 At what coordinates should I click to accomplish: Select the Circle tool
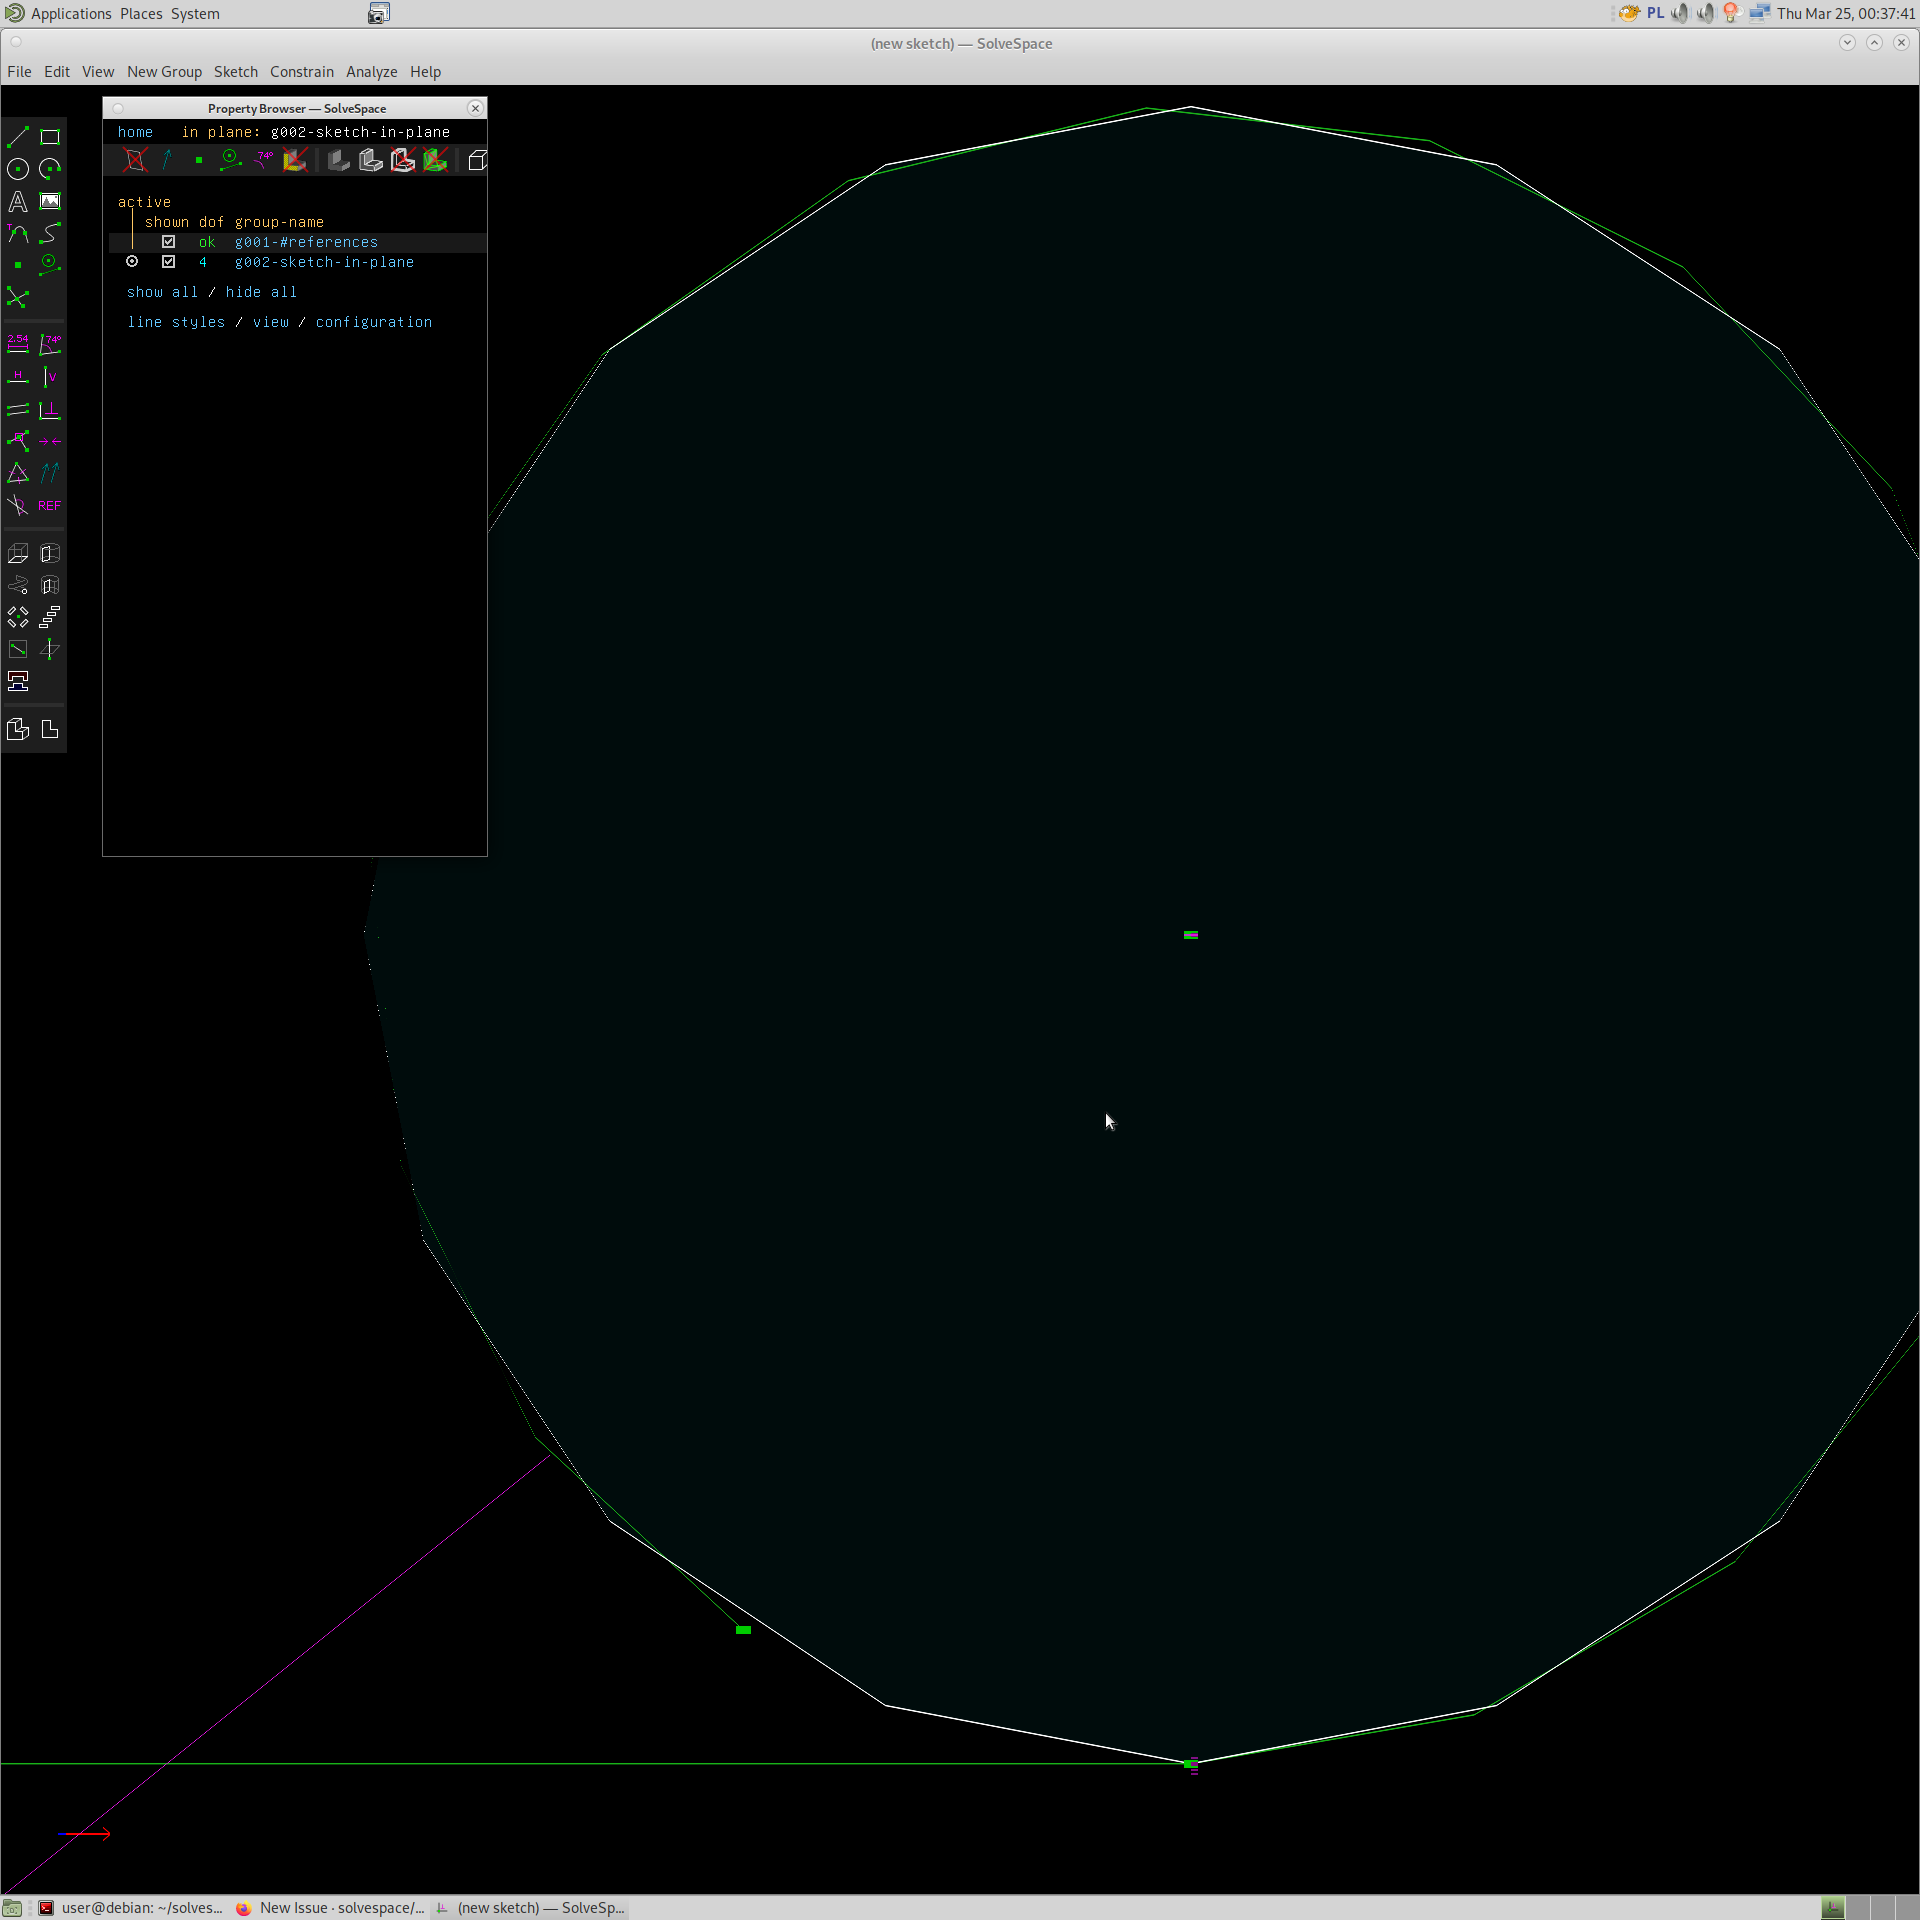pyautogui.click(x=18, y=169)
